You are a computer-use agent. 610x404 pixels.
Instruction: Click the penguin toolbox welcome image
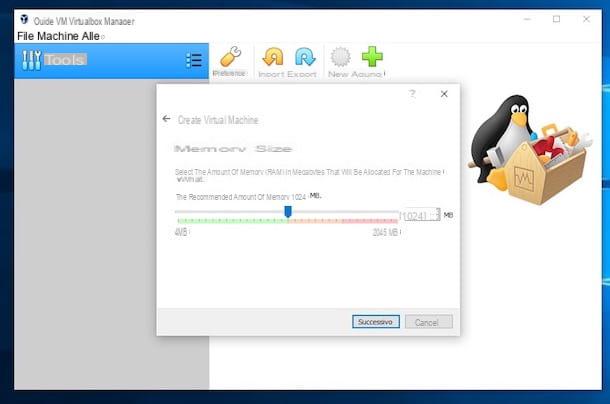[x=530, y=149]
